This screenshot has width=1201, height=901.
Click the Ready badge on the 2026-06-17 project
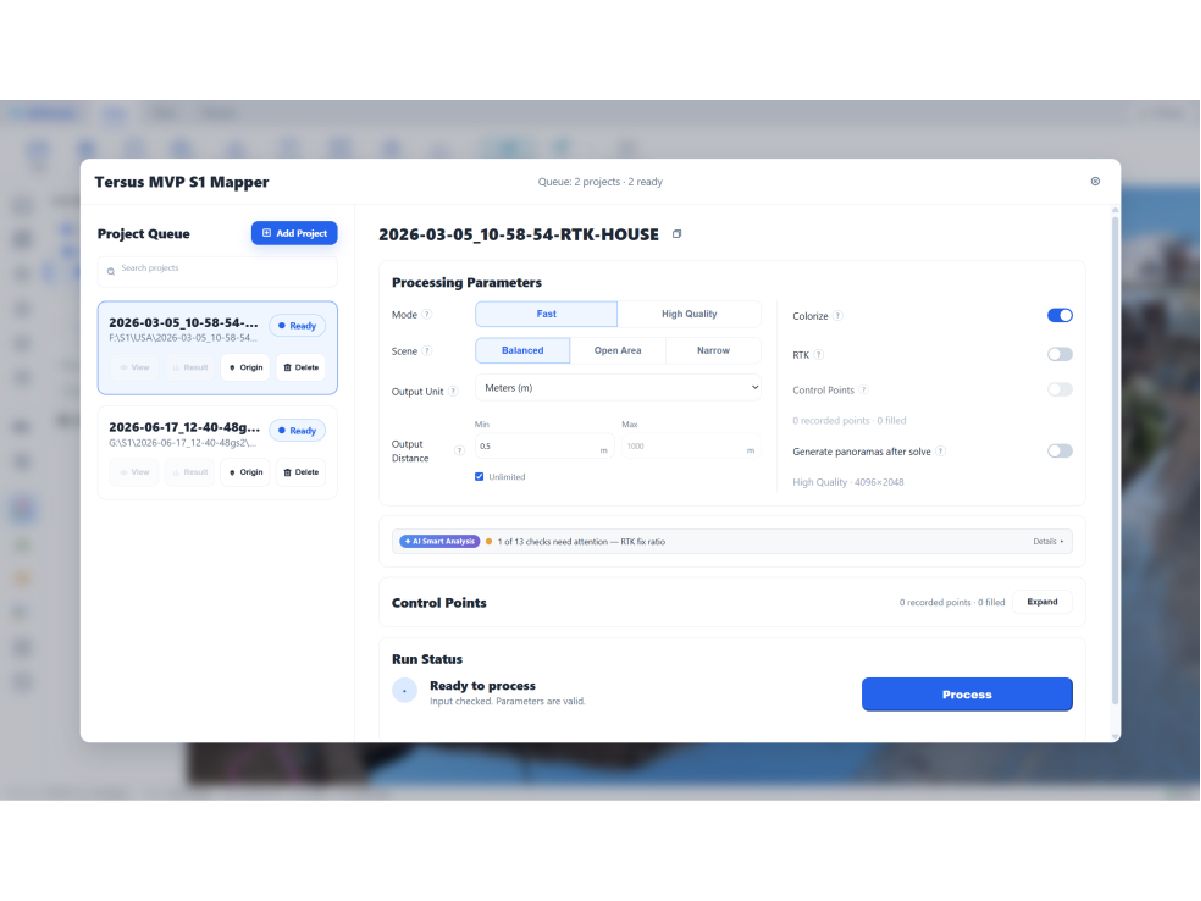[297, 430]
